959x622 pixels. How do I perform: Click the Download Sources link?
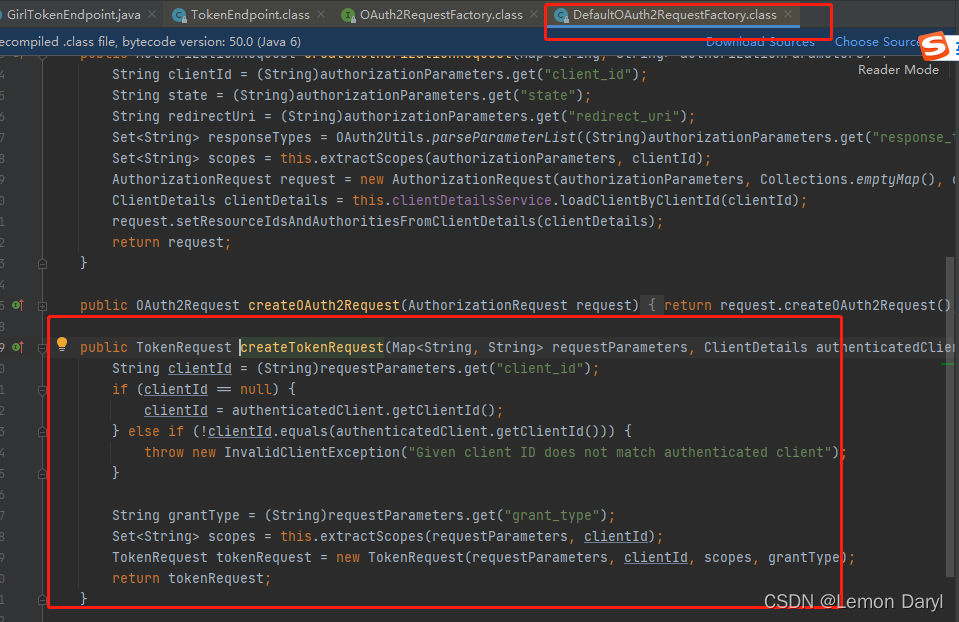pyautogui.click(x=760, y=42)
